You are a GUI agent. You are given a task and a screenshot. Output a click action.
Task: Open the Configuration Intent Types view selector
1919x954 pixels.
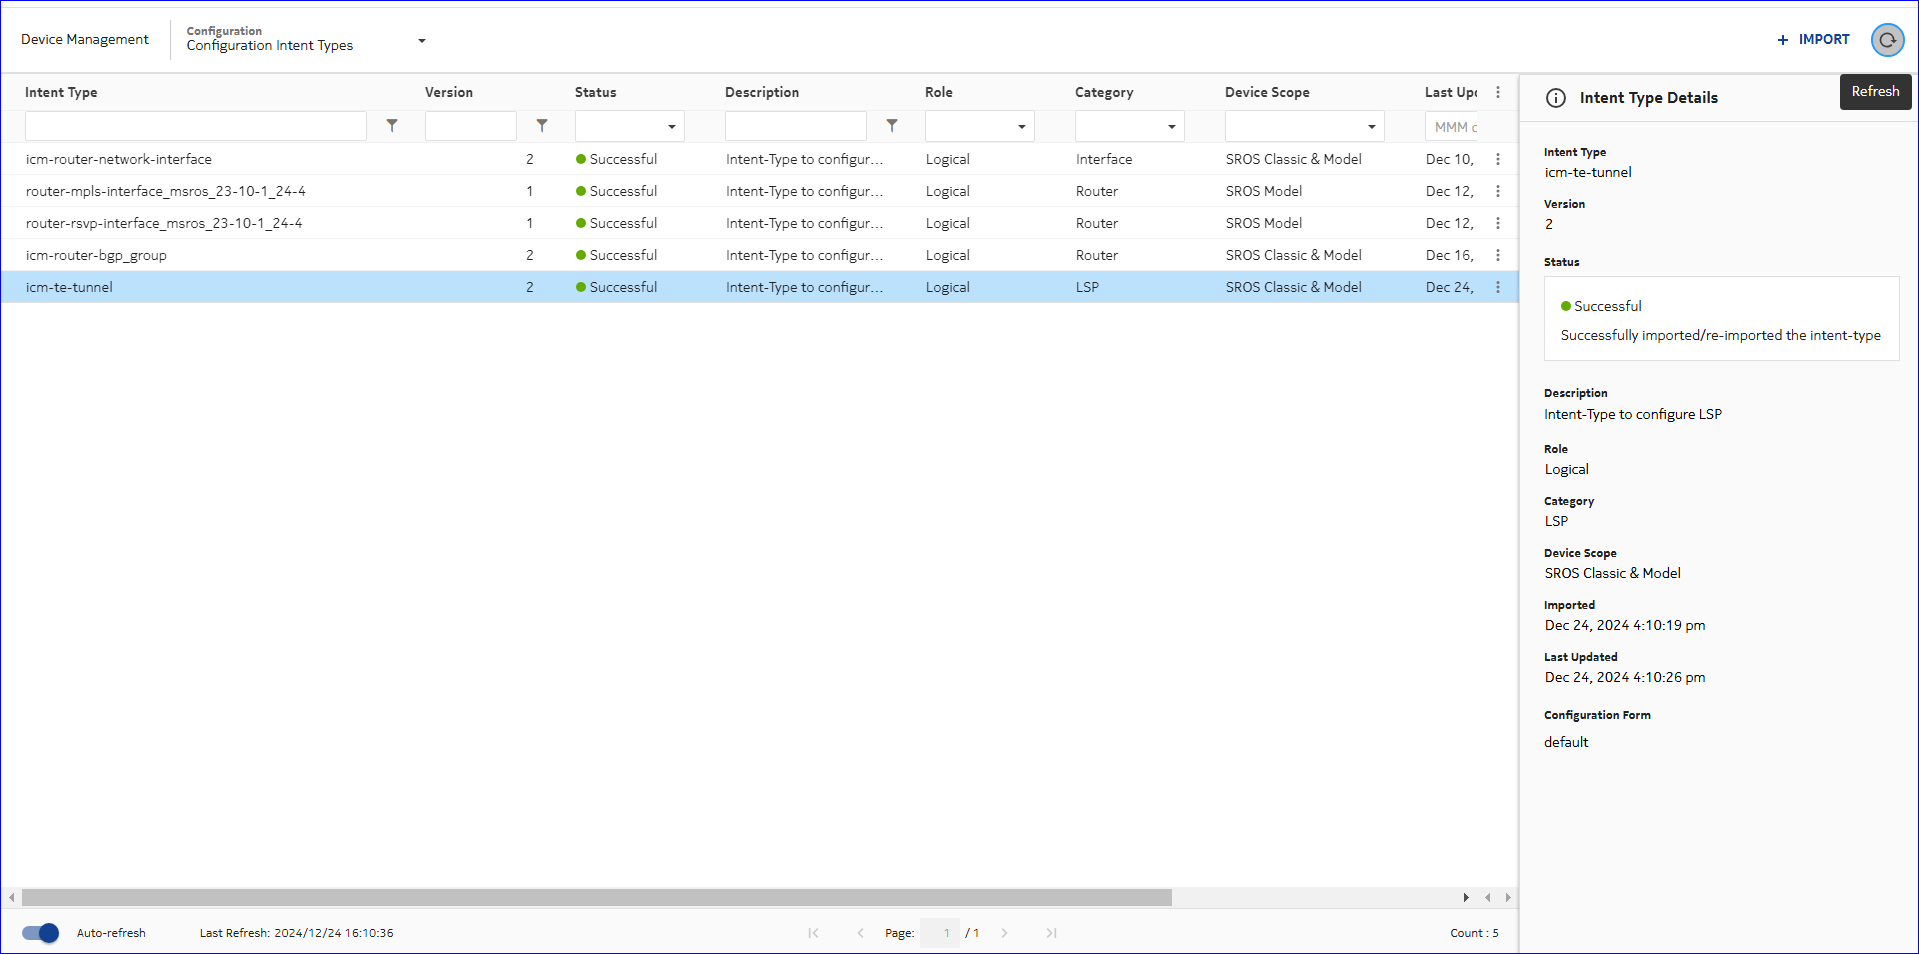(421, 41)
